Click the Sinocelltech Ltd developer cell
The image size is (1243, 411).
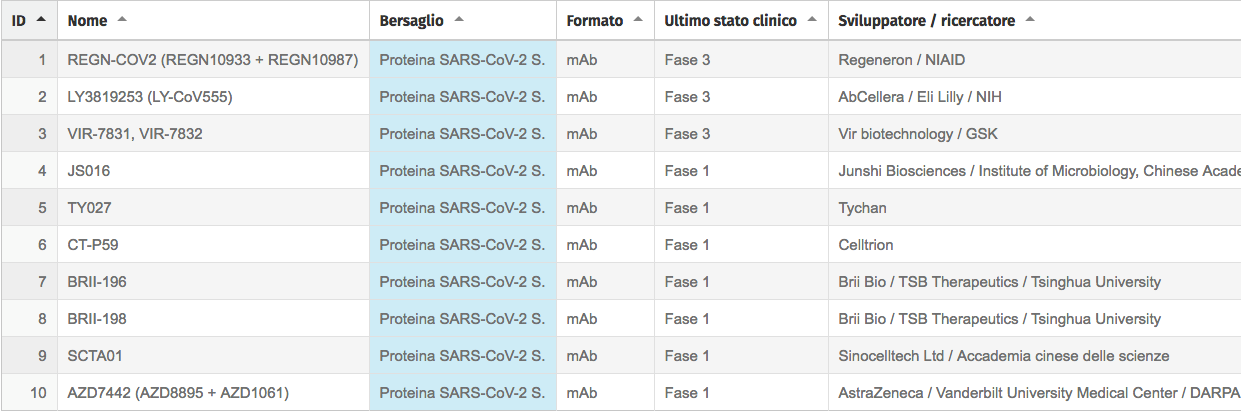click(1003, 356)
